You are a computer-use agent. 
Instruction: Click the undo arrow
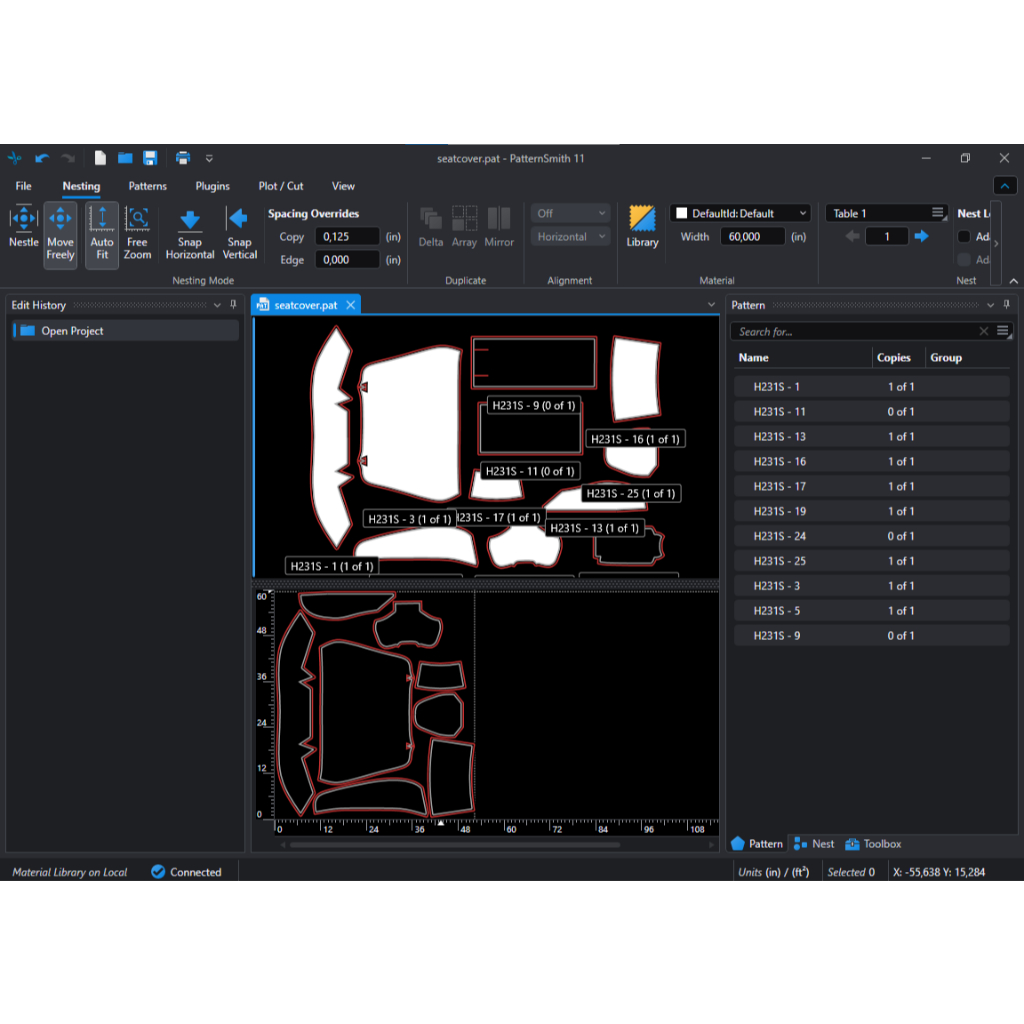(42, 158)
